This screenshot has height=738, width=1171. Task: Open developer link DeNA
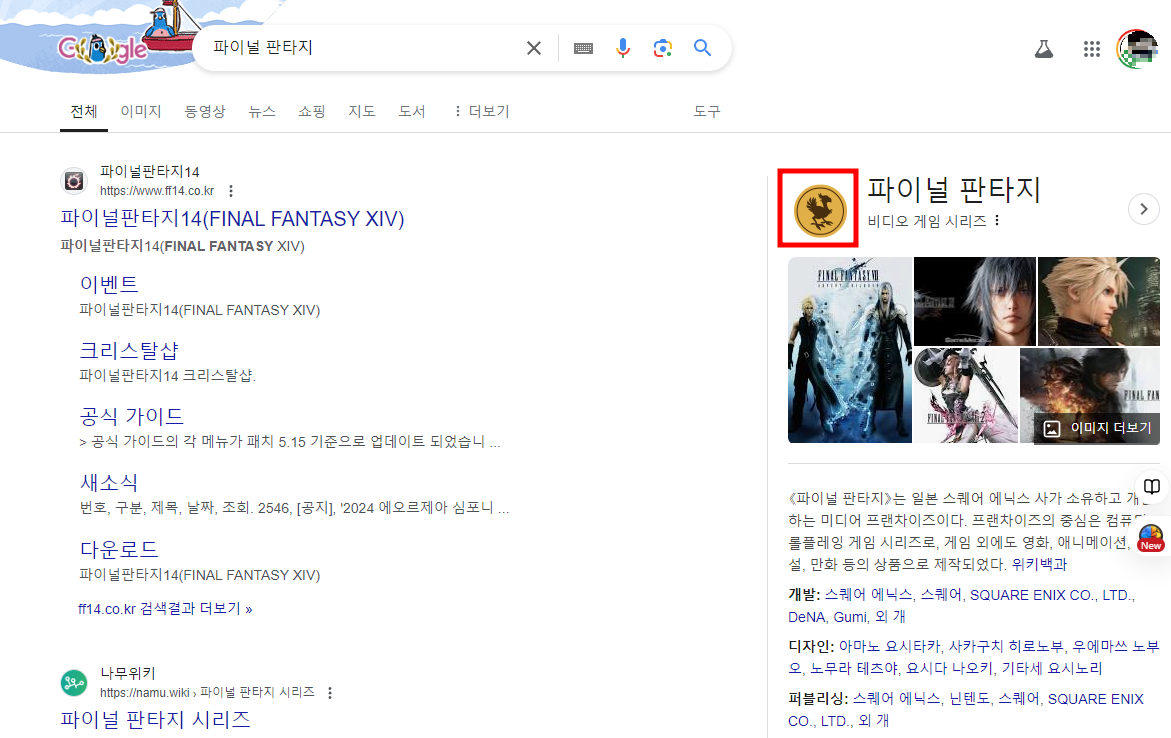point(807,617)
